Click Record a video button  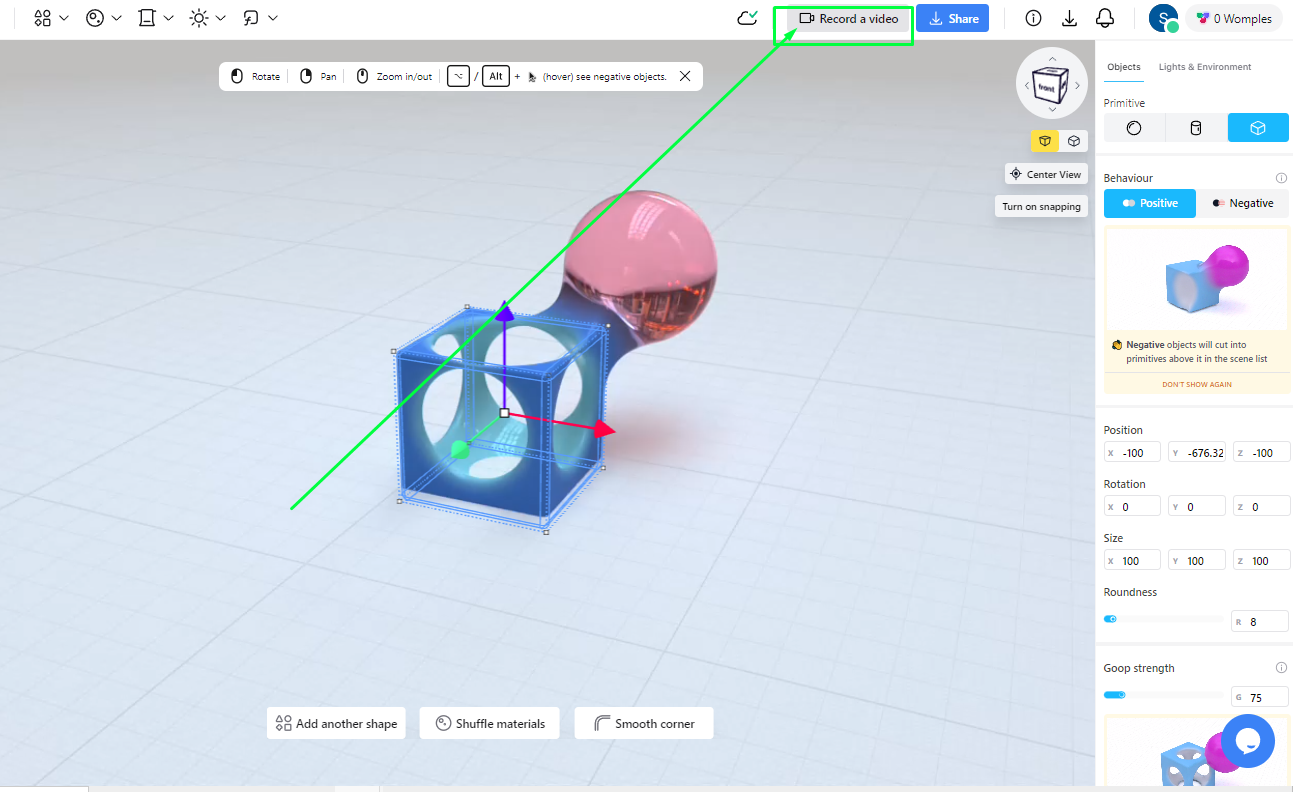click(849, 19)
